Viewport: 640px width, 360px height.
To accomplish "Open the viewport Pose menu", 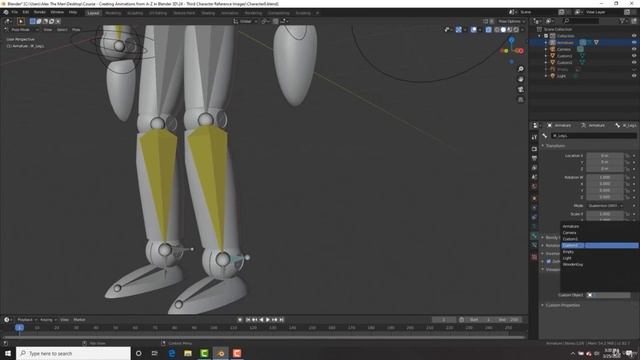I will point(76,30).
